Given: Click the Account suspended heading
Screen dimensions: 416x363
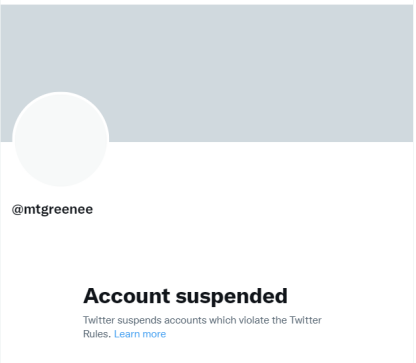Looking at the screenshot, I should [x=185, y=296].
